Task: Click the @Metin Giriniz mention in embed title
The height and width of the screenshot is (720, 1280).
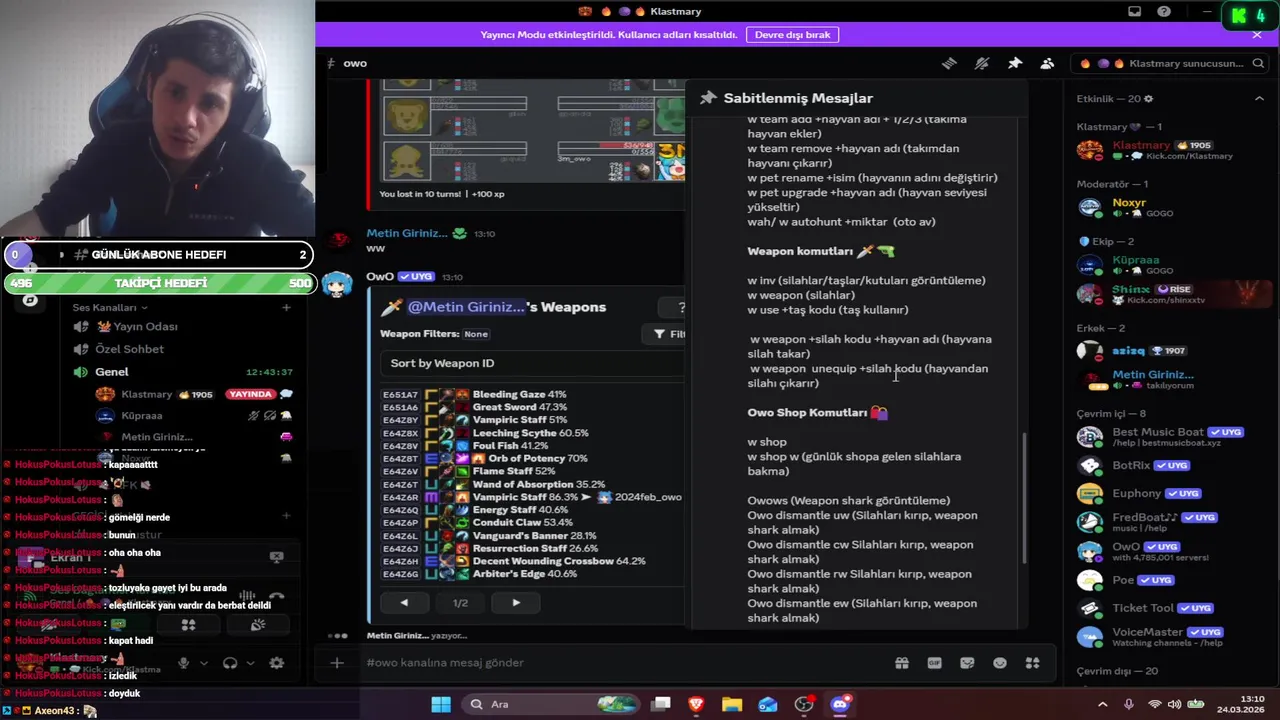Action: [468, 307]
